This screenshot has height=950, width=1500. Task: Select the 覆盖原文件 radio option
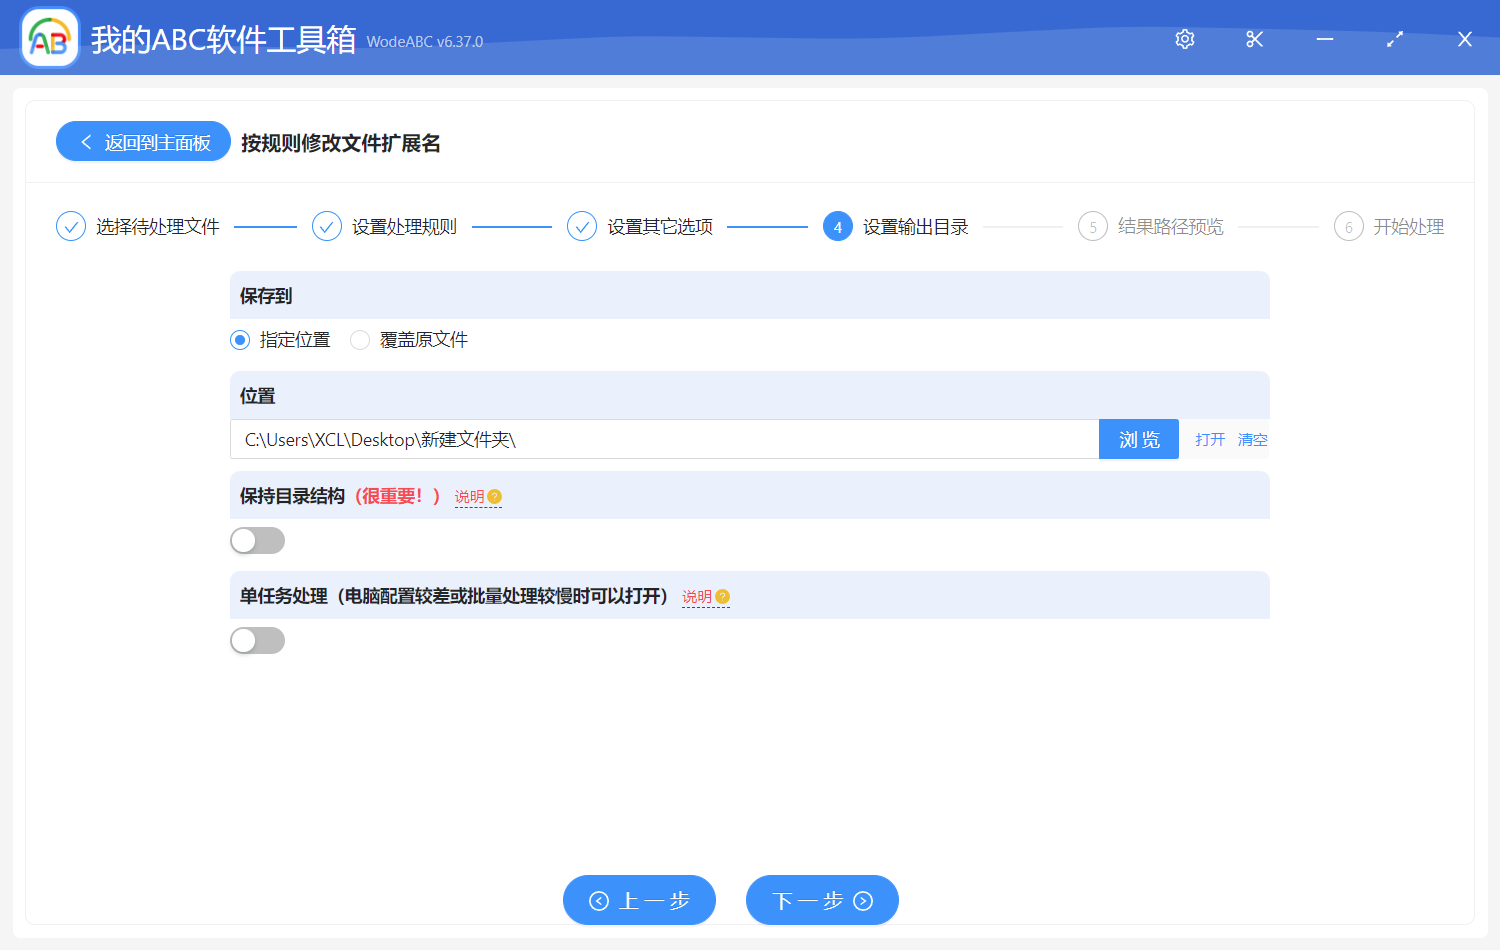(360, 340)
